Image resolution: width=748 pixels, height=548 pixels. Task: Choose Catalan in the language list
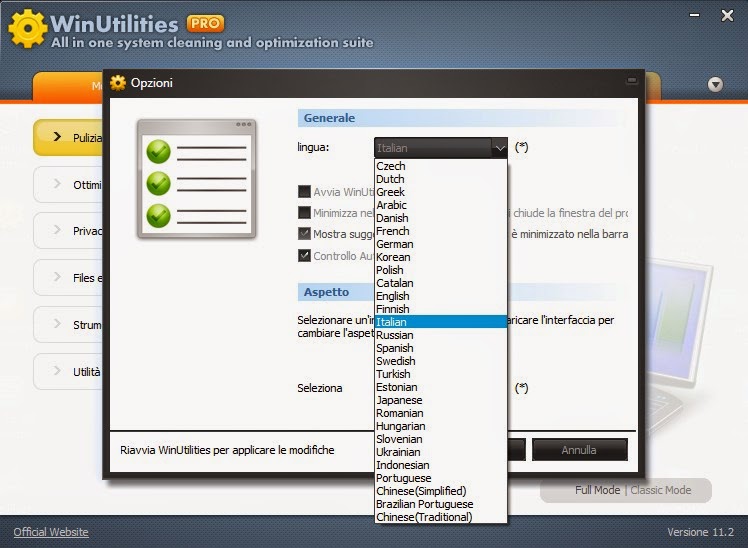[x=440, y=283]
